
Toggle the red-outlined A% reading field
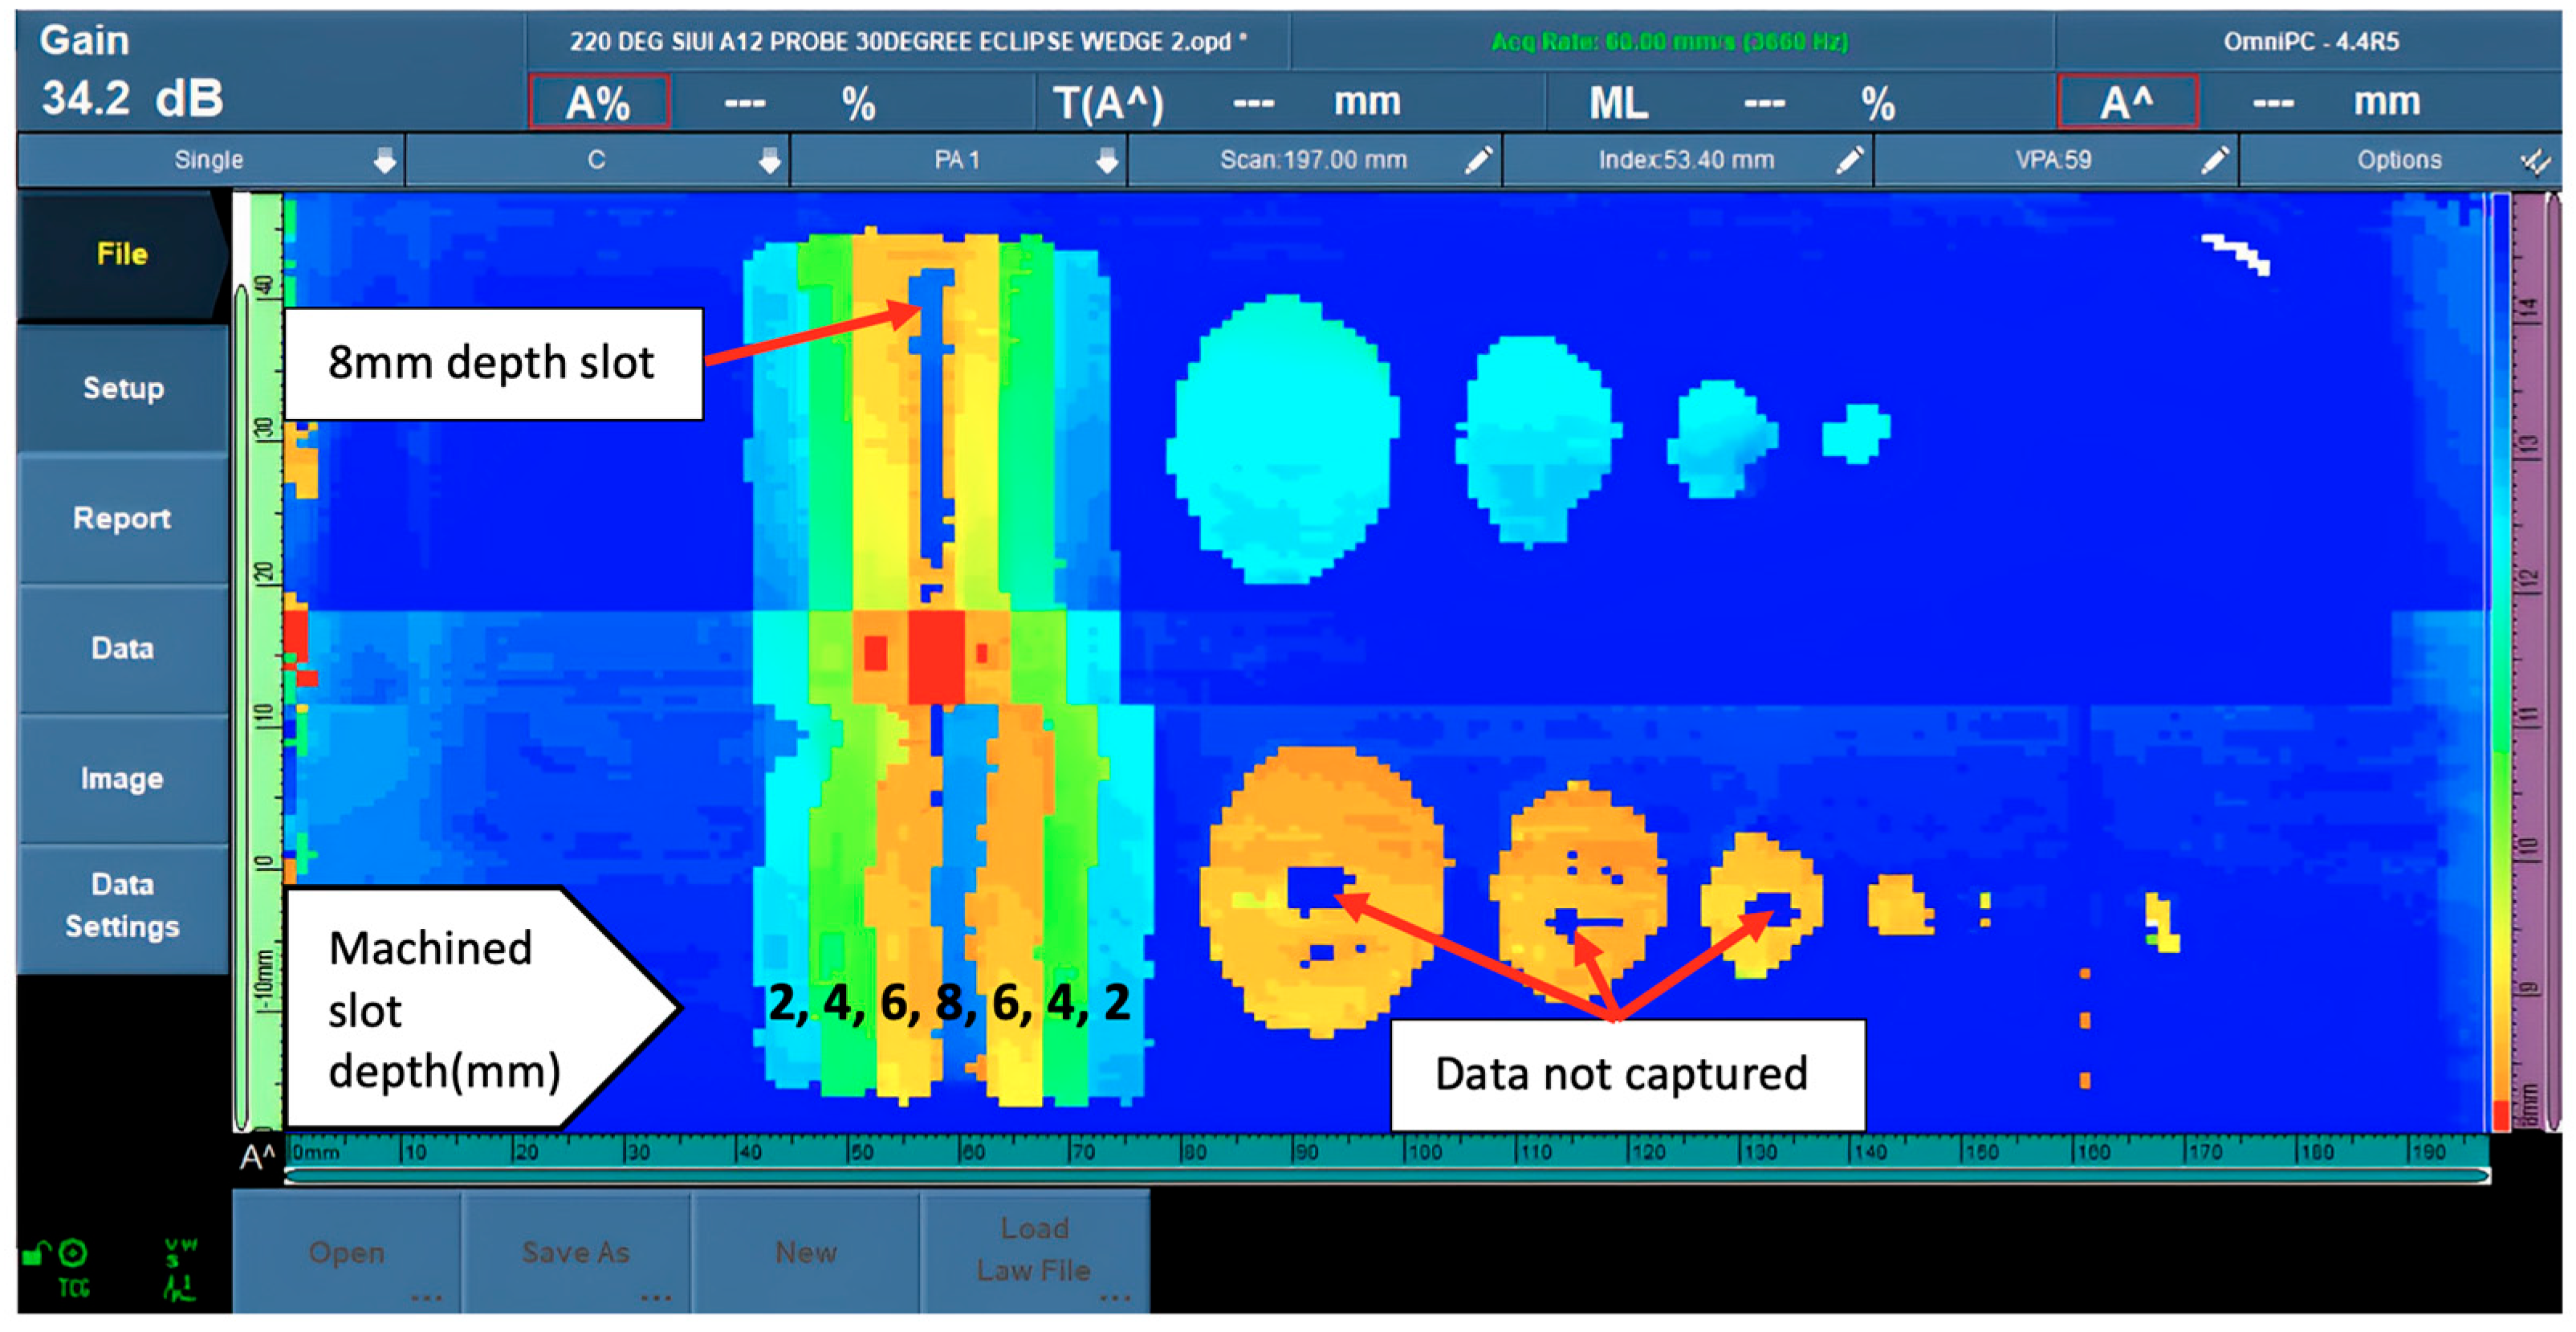[598, 102]
